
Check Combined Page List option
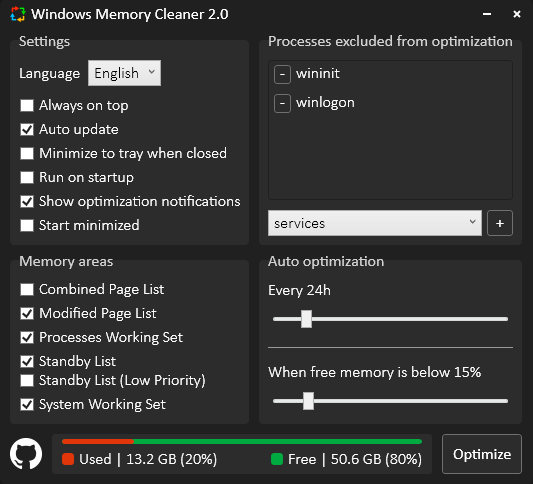[x=27, y=290]
